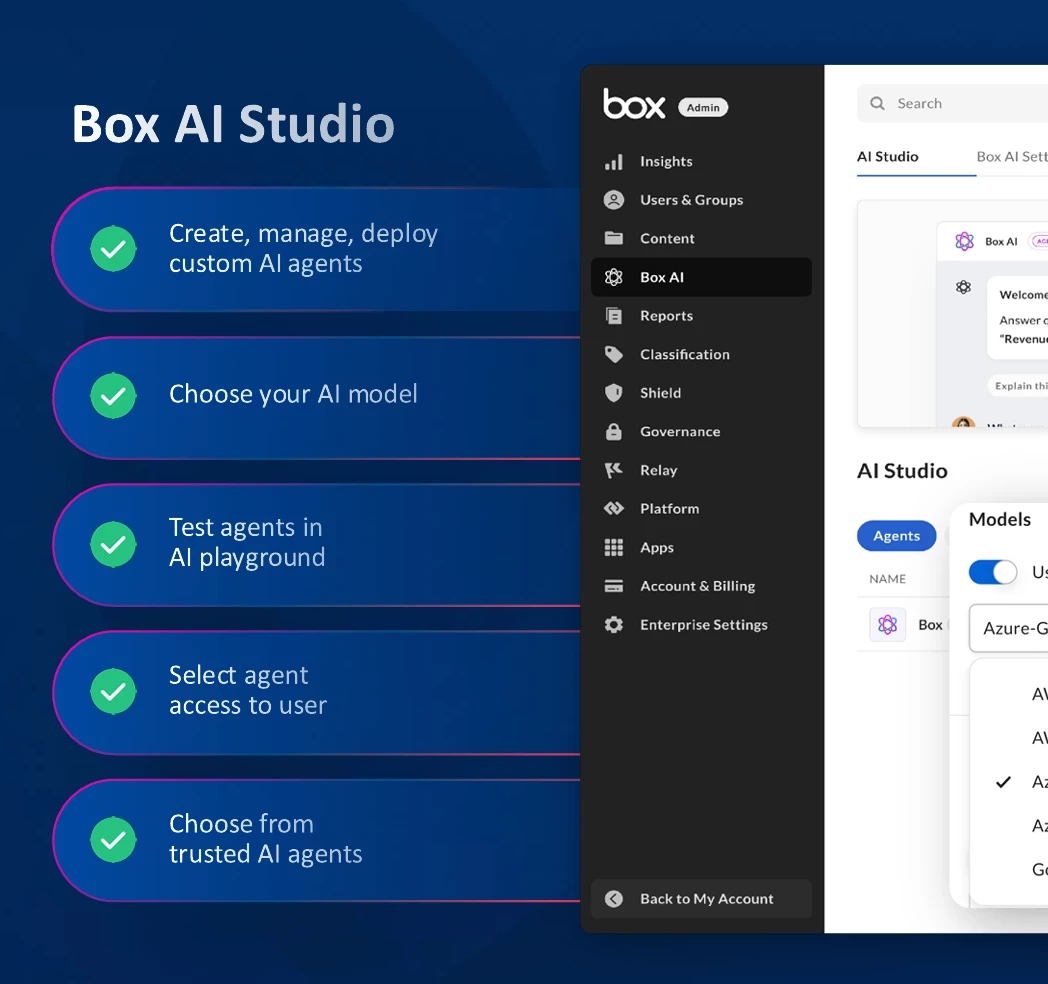Click the user avatar in chat preview
The height and width of the screenshot is (984, 1048).
click(x=963, y=422)
